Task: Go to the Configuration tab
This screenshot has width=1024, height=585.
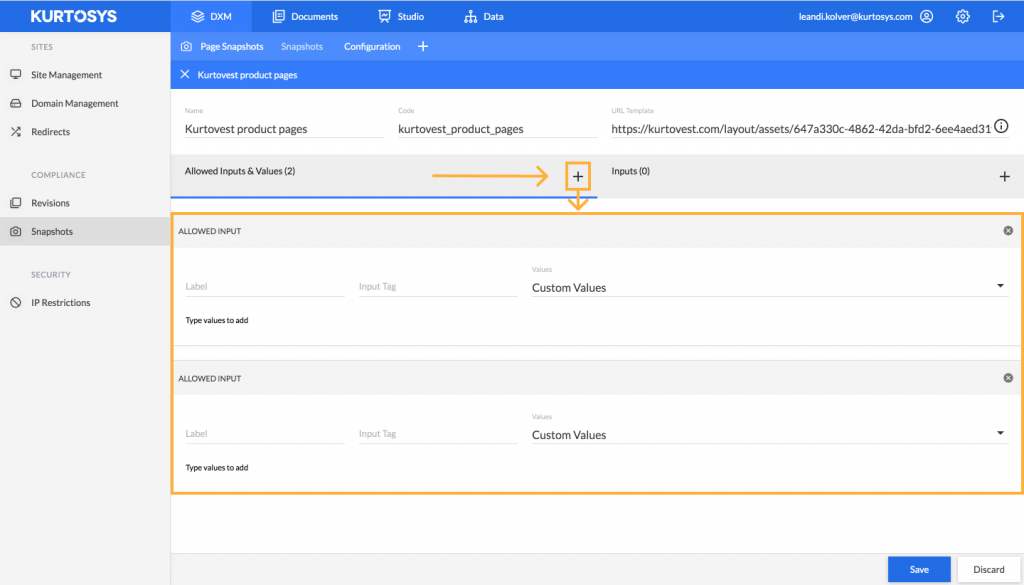Action: tap(371, 45)
